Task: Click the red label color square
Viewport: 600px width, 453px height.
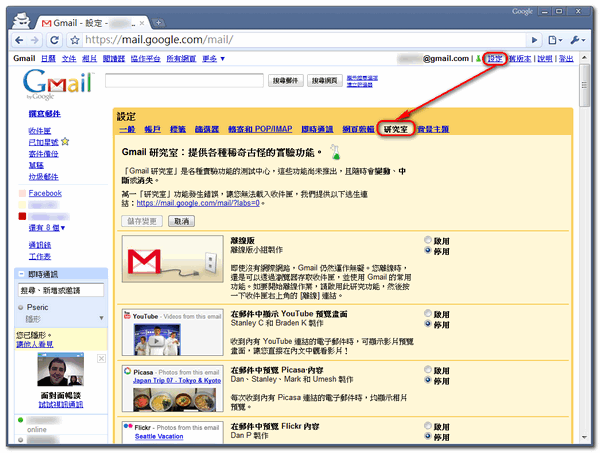Action: point(22,216)
